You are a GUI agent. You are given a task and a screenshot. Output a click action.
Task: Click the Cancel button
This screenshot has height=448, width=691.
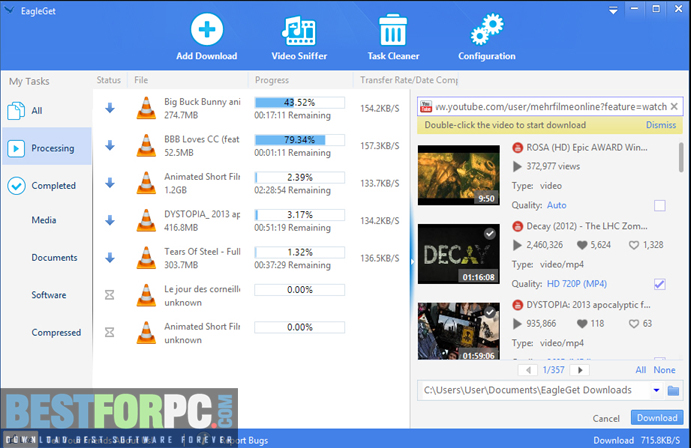tap(606, 418)
